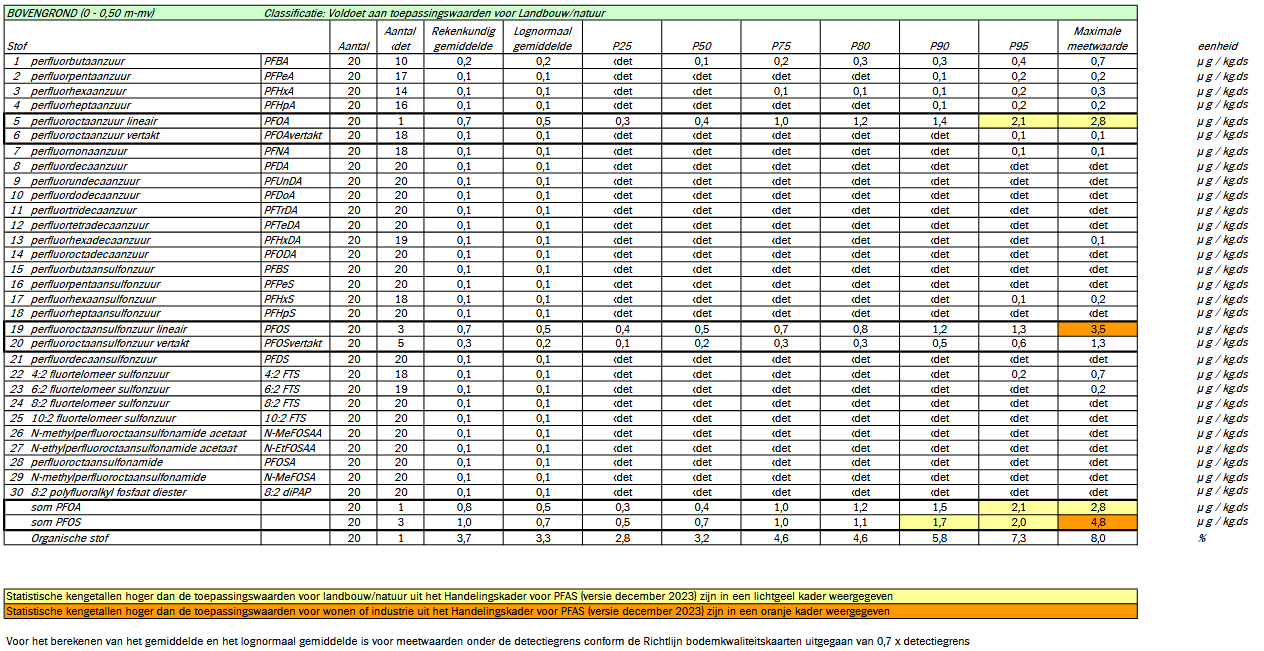Image resolution: width=1264 pixels, height=651 pixels.
Task: Click the Classificatie header text
Action: pos(435,13)
